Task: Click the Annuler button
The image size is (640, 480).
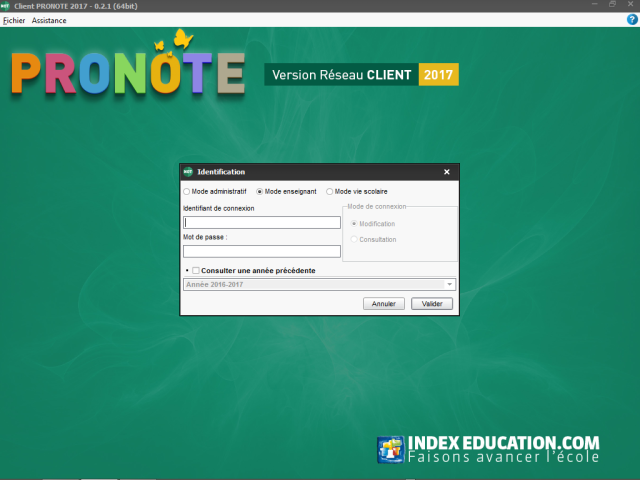Action: 384,304
